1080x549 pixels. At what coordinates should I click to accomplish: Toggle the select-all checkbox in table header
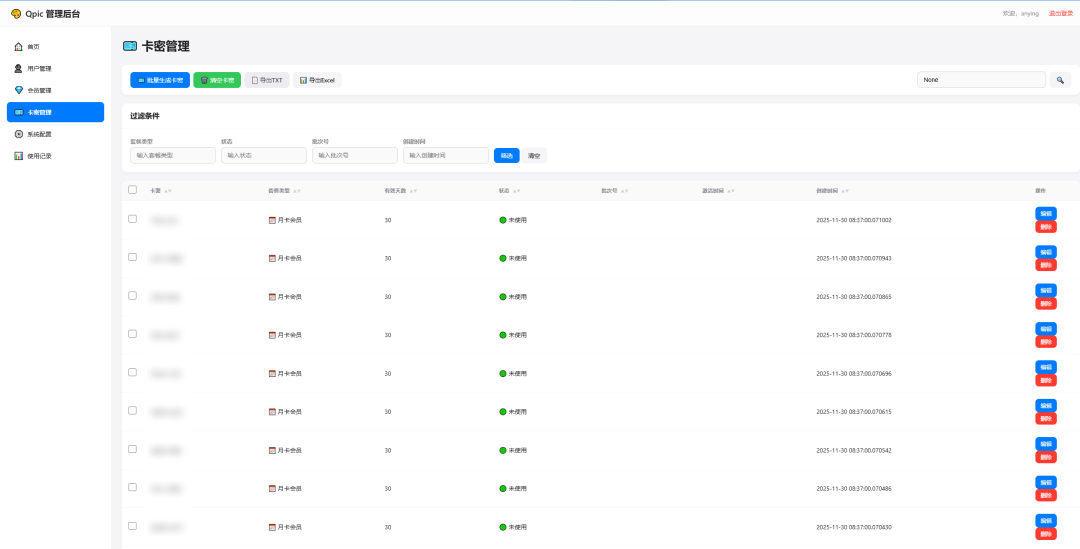tap(132, 190)
